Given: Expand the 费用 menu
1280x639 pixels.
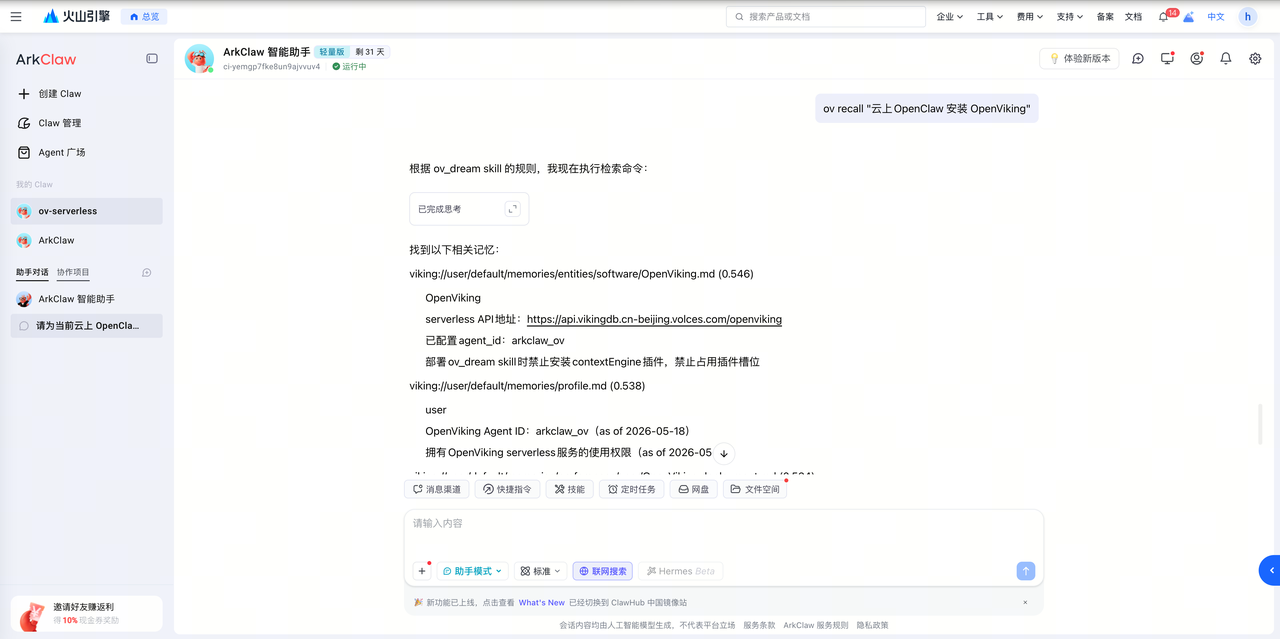Looking at the screenshot, I should (1030, 17).
